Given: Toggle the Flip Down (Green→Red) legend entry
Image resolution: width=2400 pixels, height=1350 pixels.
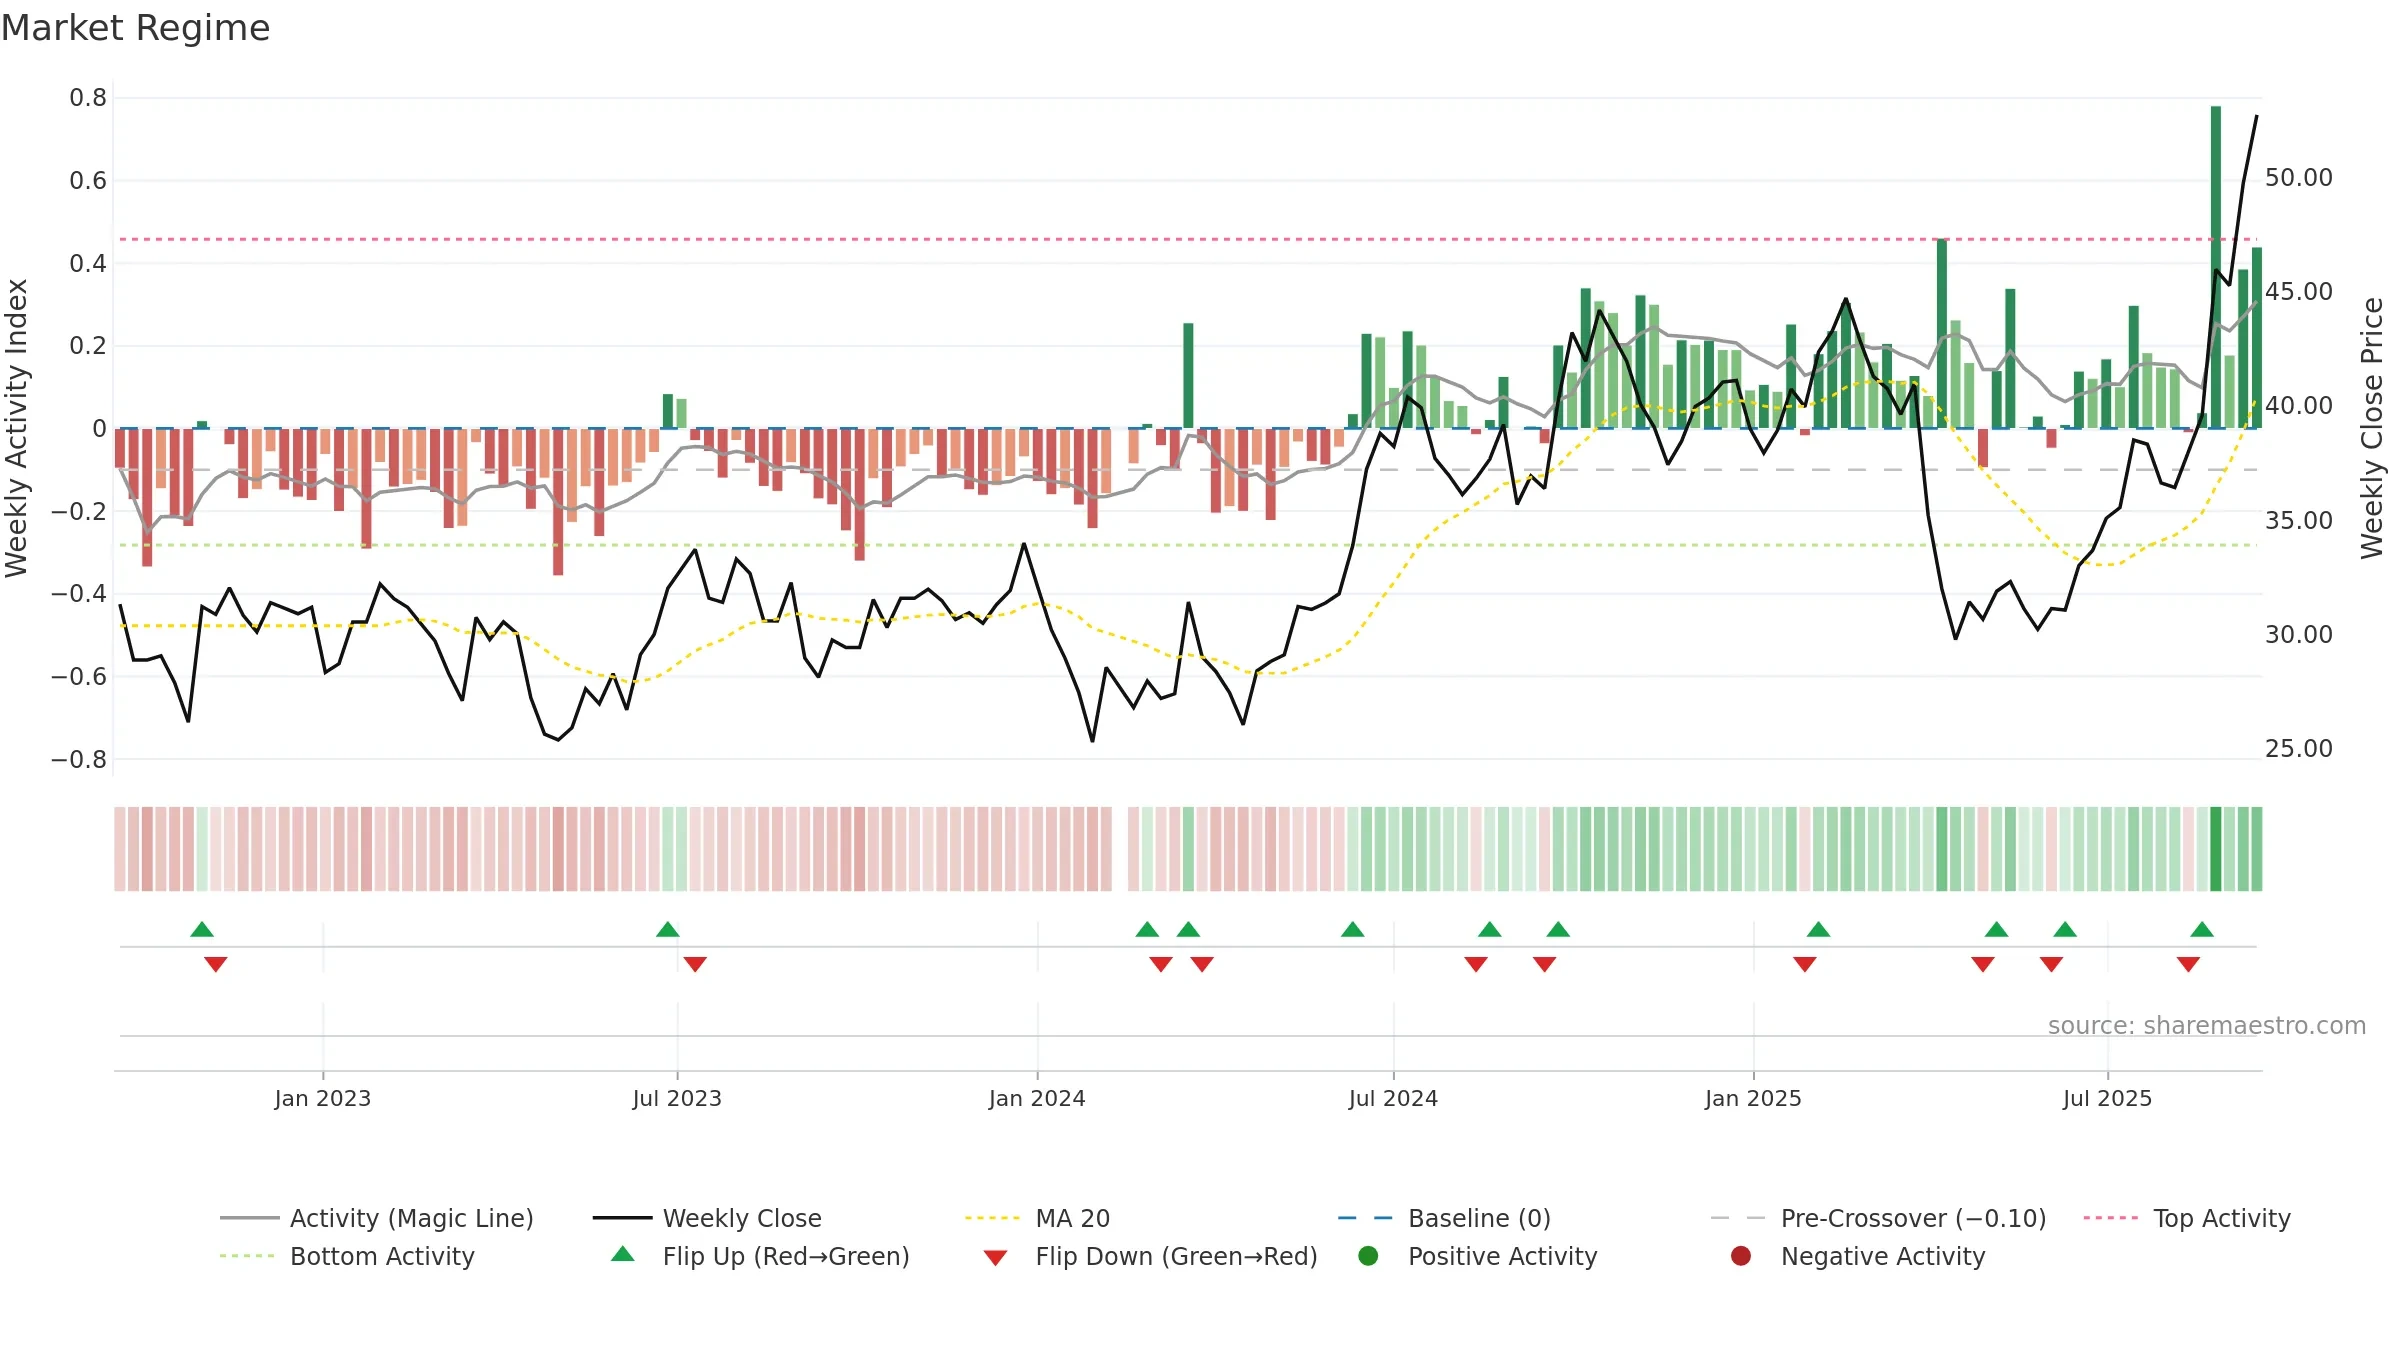Looking at the screenshot, I should (x=1150, y=1256).
